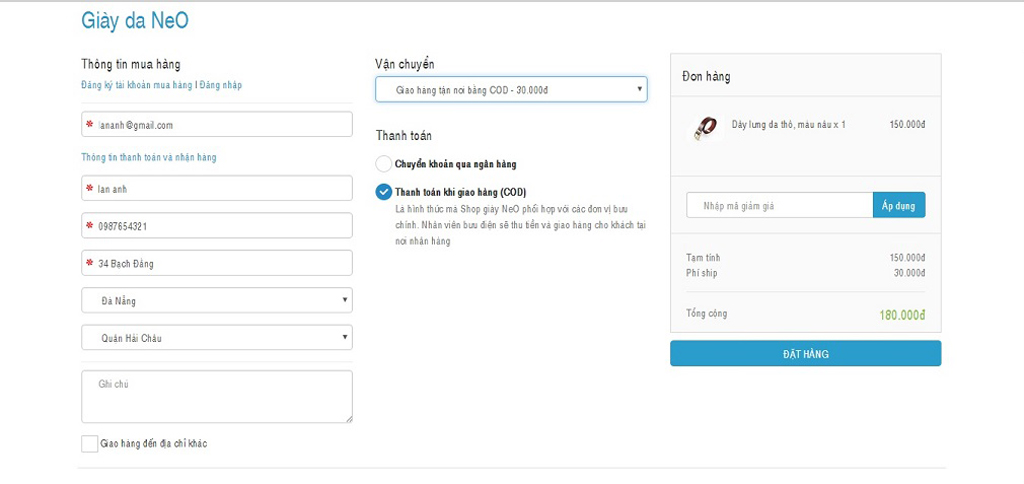Click the phone field 0987654321
The width and height of the screenshot is (1024, 484).
[217, 225]
